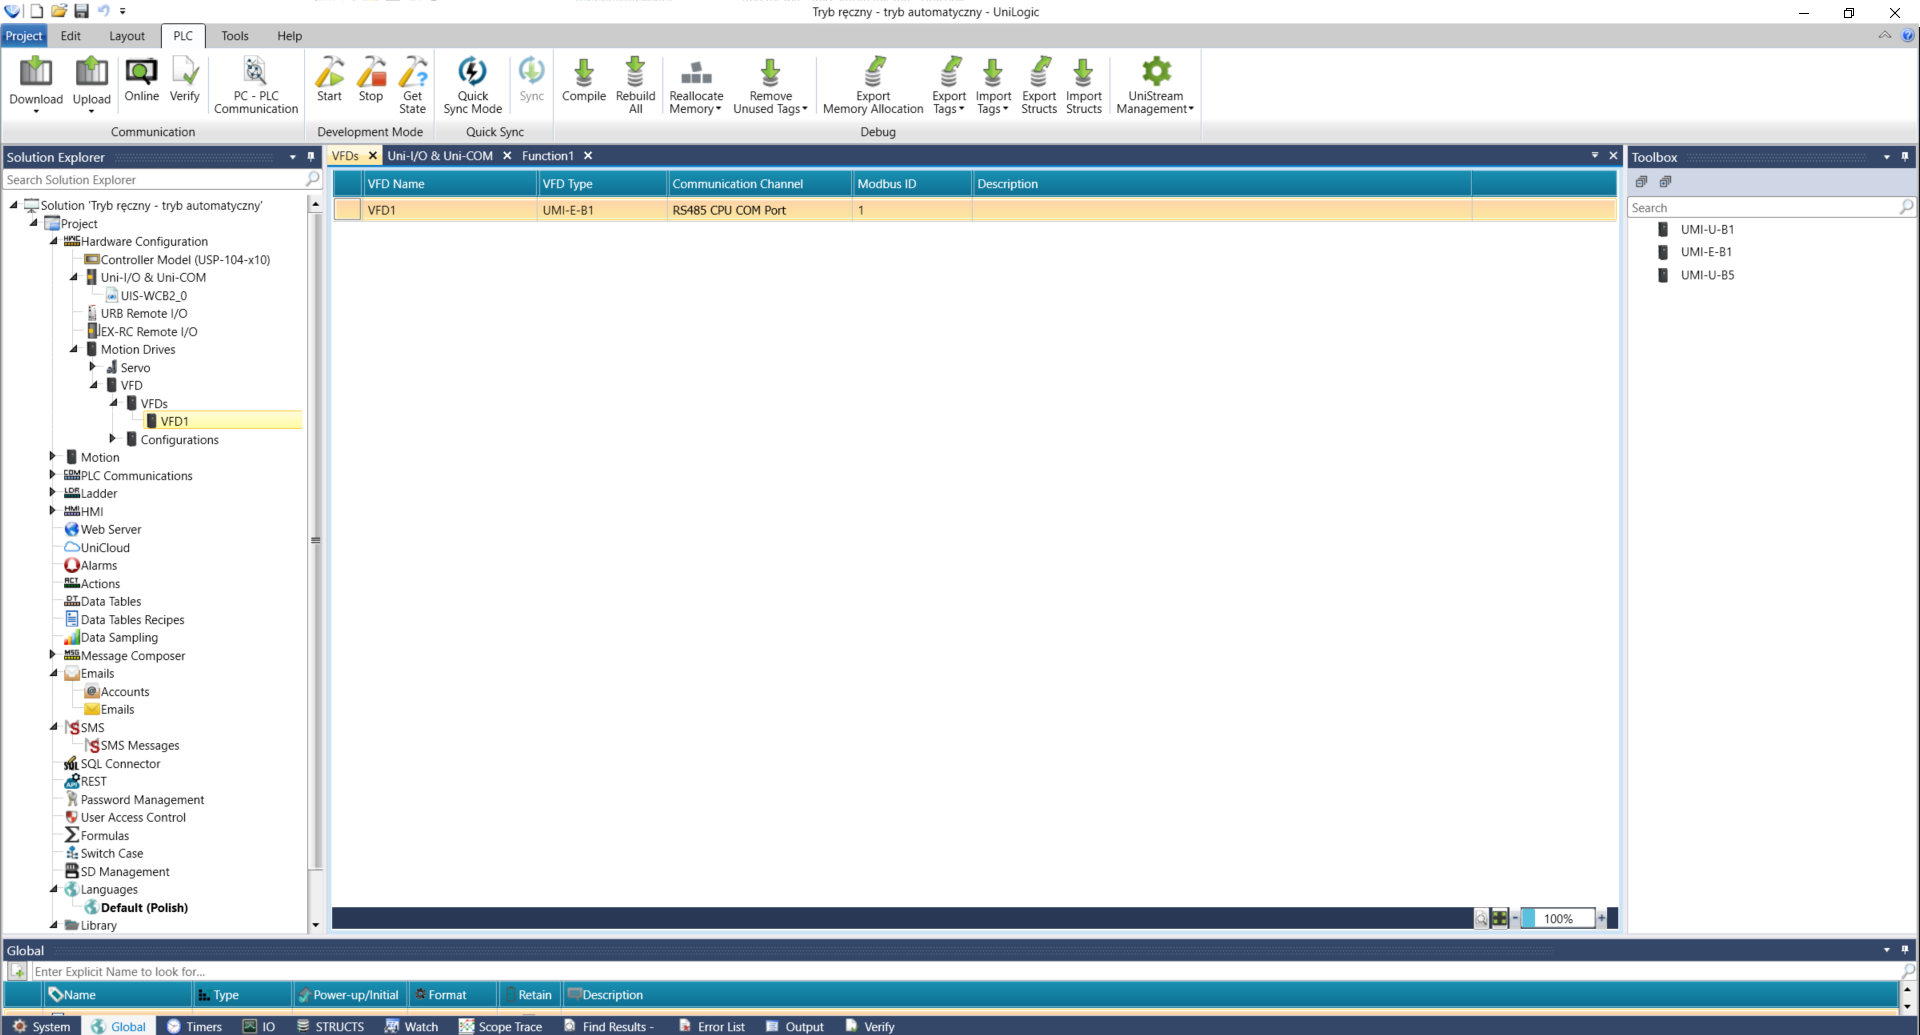The height and width of the screenshot is (1035, 1920).
Task: Click the zoom level slider bar
Action: 1558,918
